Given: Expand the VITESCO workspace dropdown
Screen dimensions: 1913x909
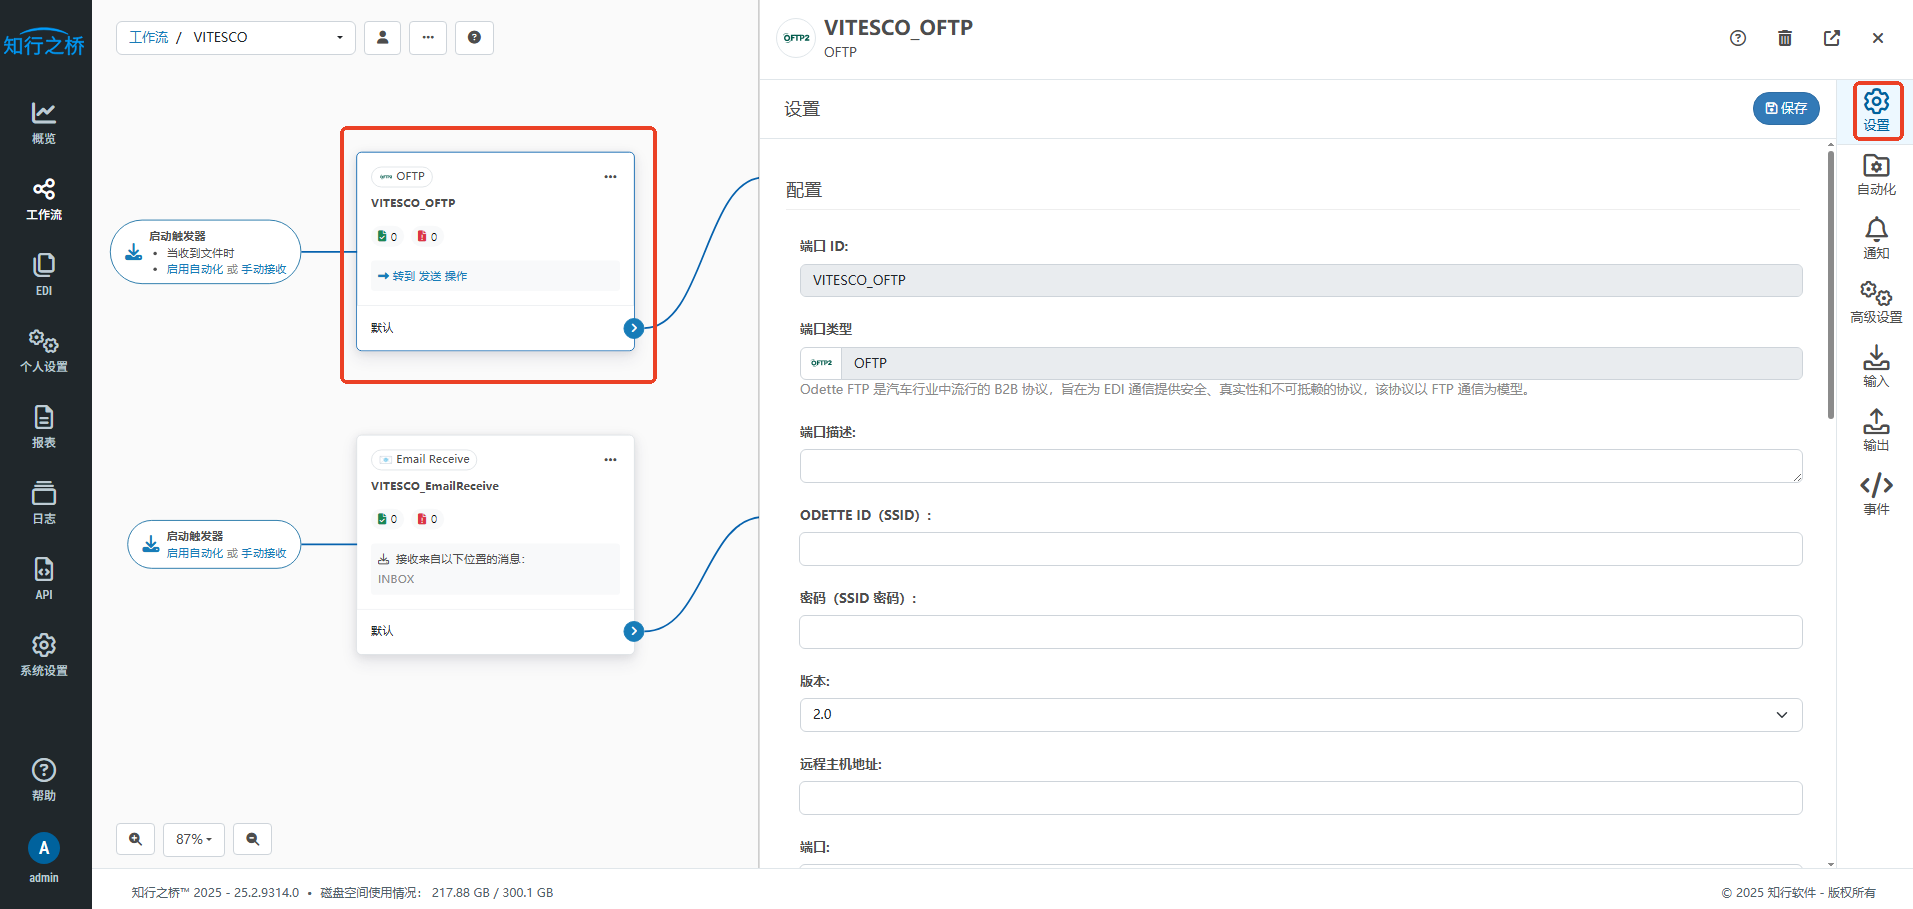Looking at the screenshot, I should pyautogui.click(x=339, y=38).
